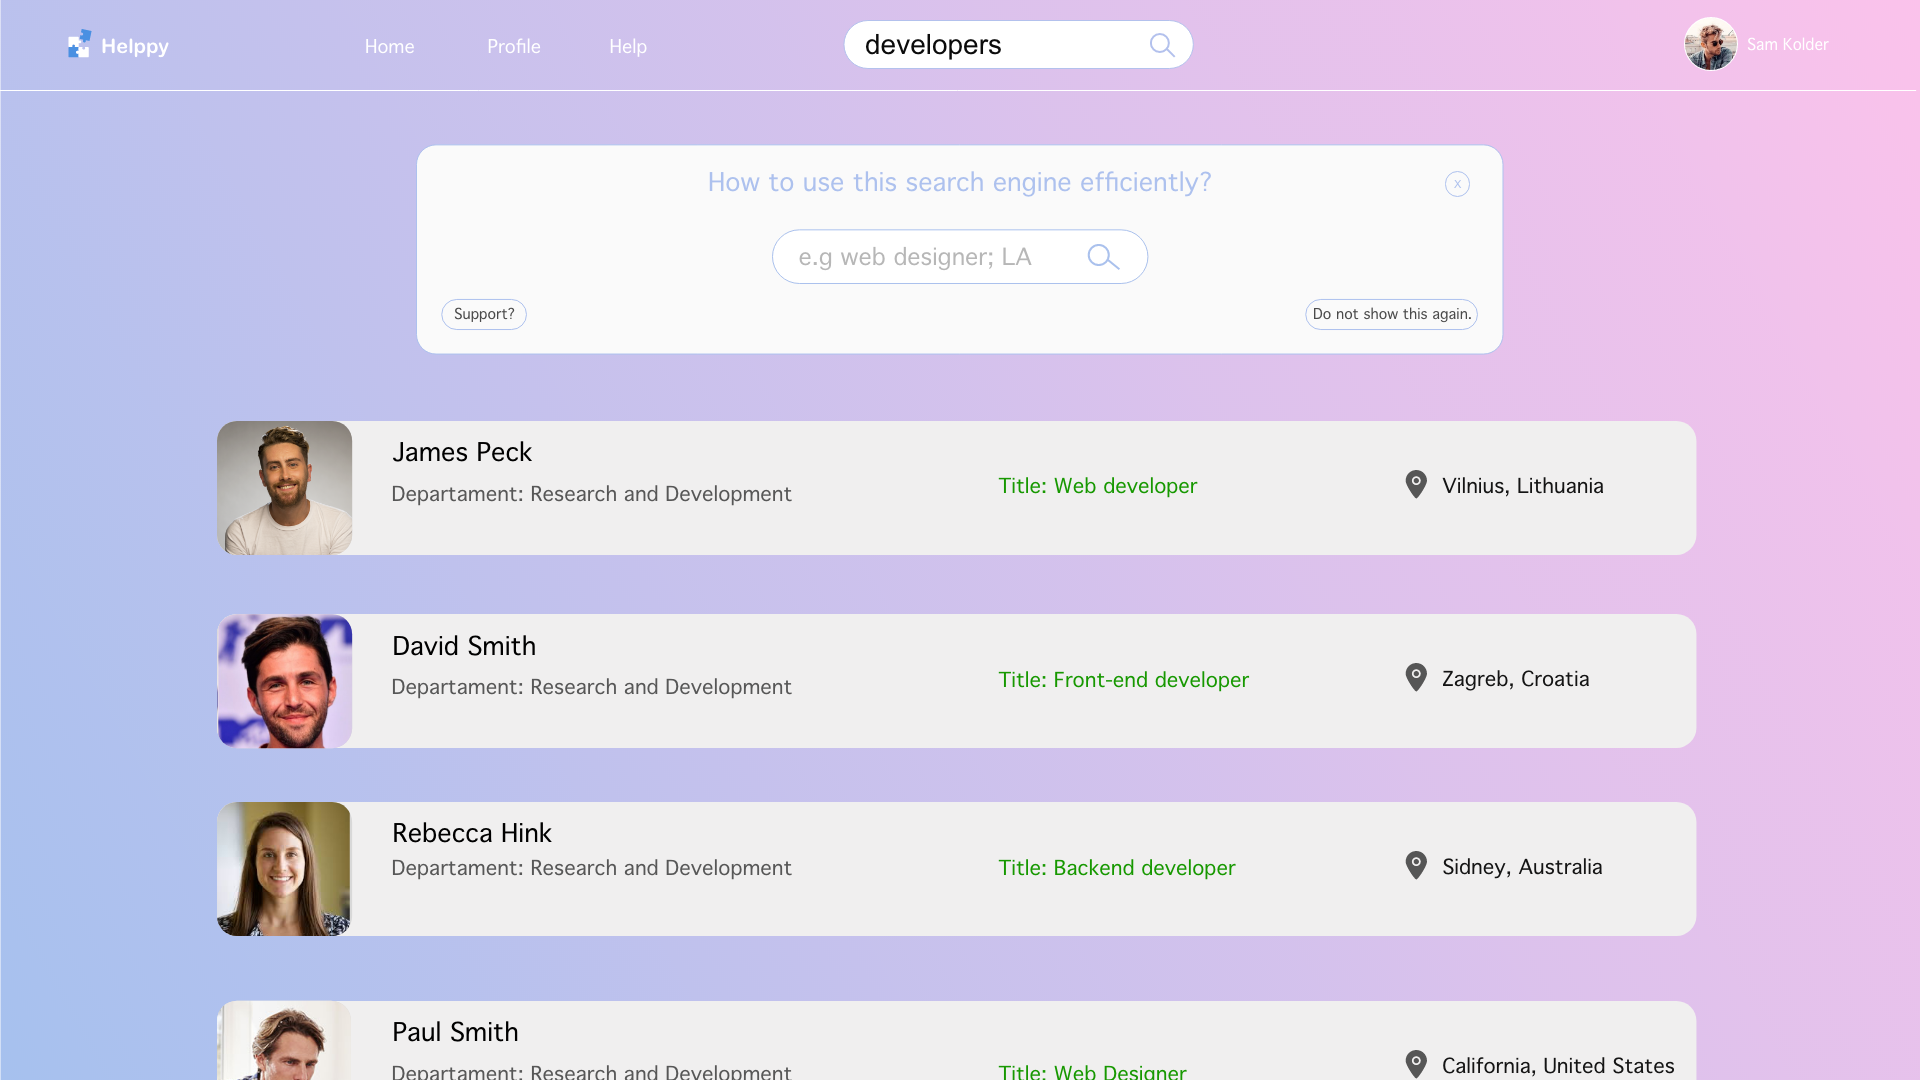Click location pin next to Zagreb, Croatia
1920x1080 pixels.
[x=1416, y=678]
